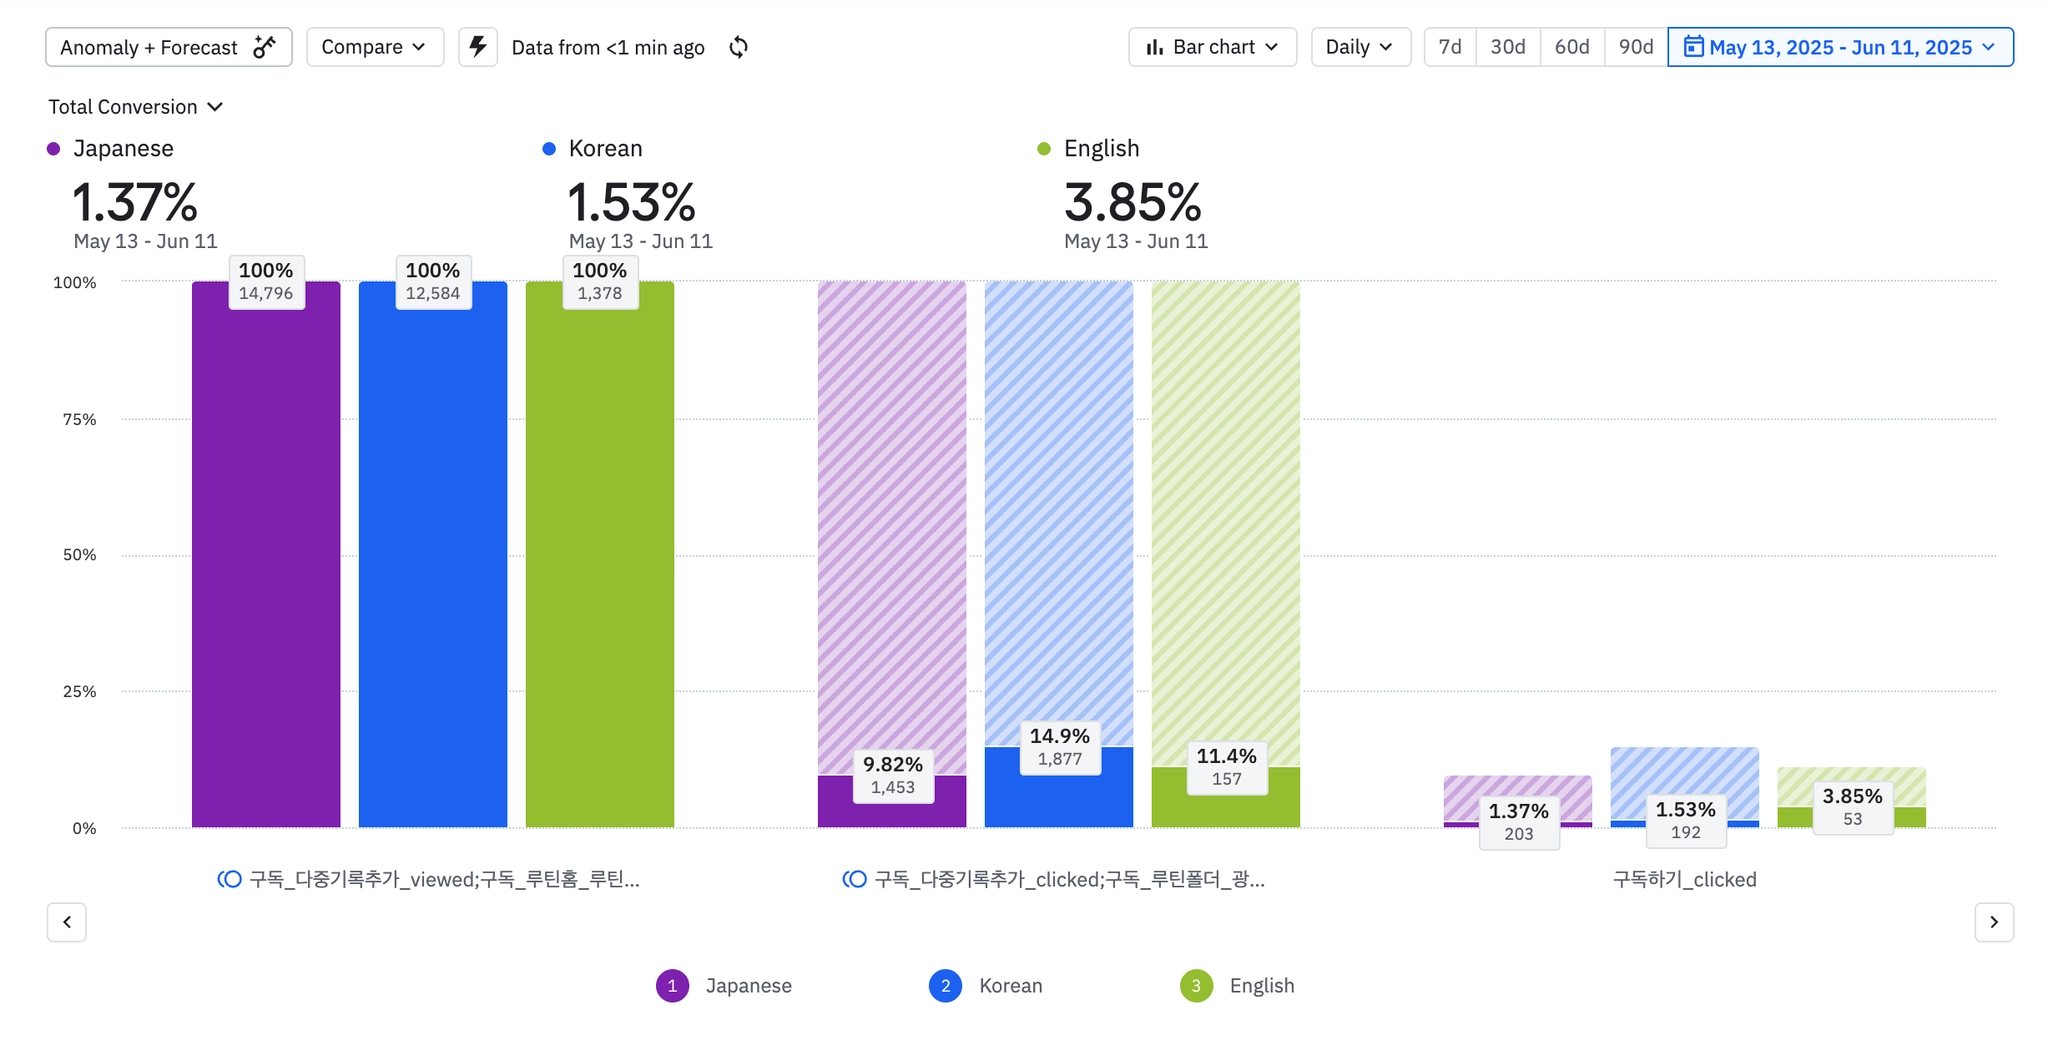Go to previous funnel steps arrow
Screen dimensions: 2048x1057
click(x=67, y=922)
